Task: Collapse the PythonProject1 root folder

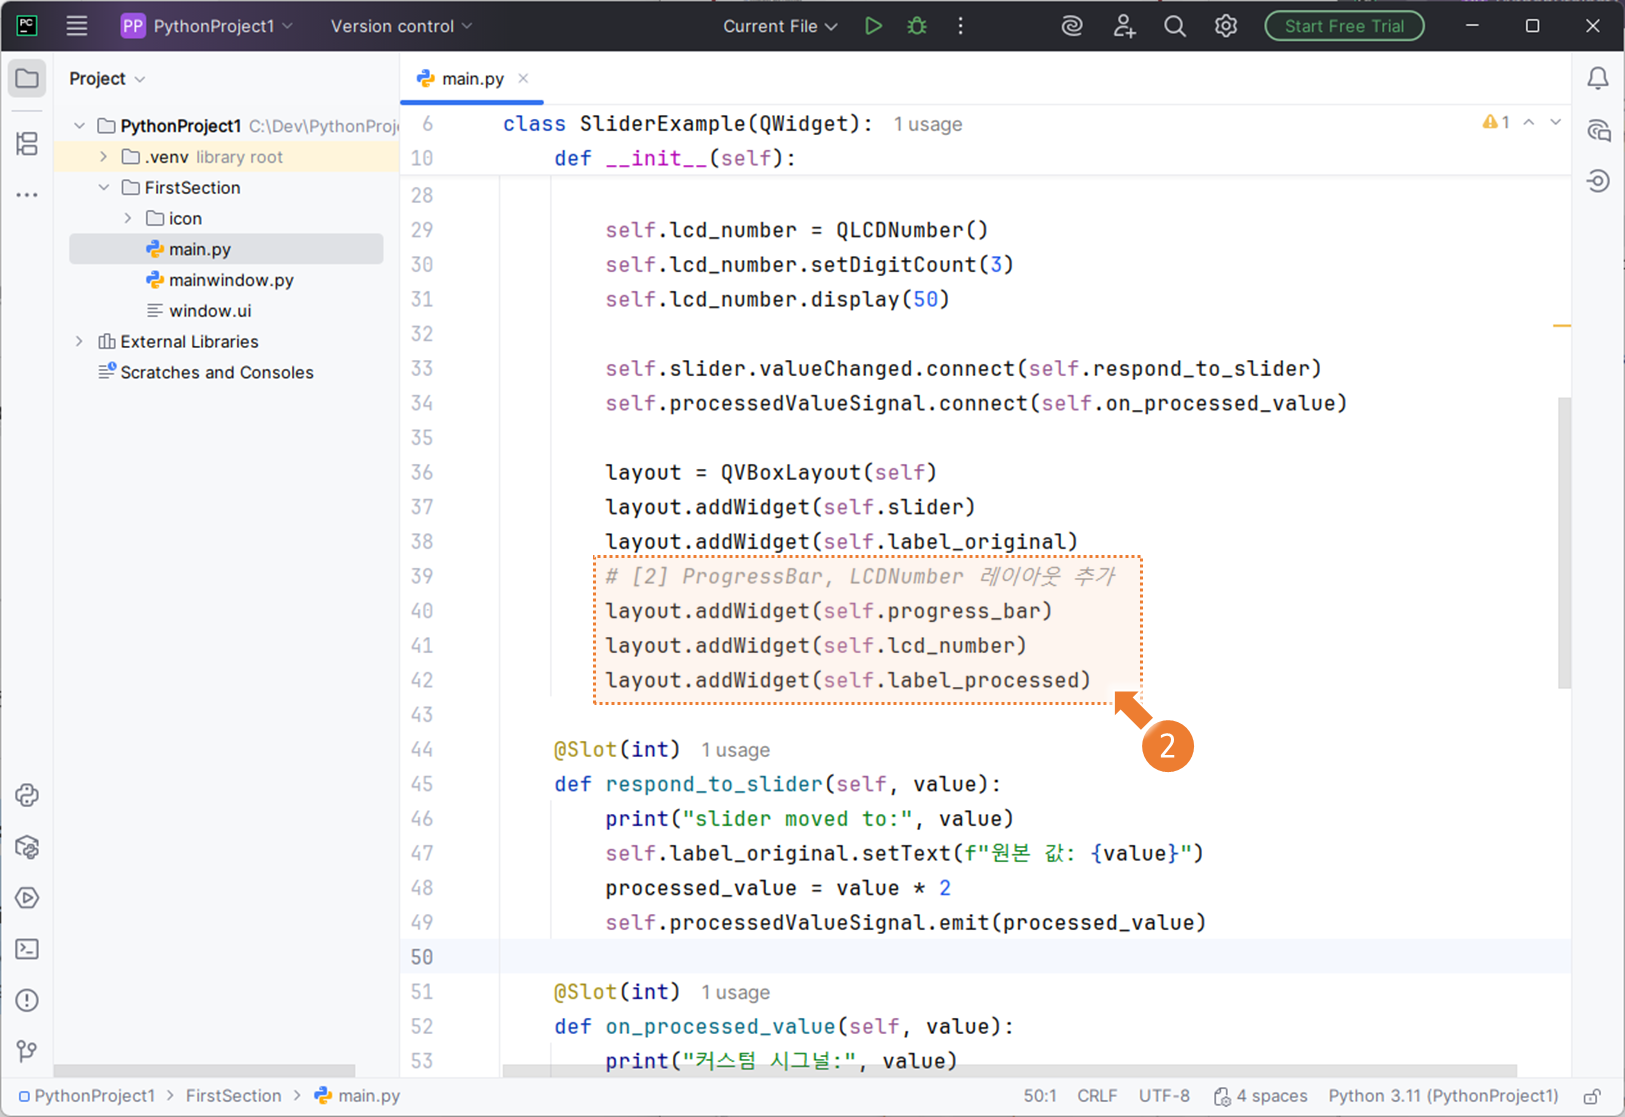Action: click(80, 126)
